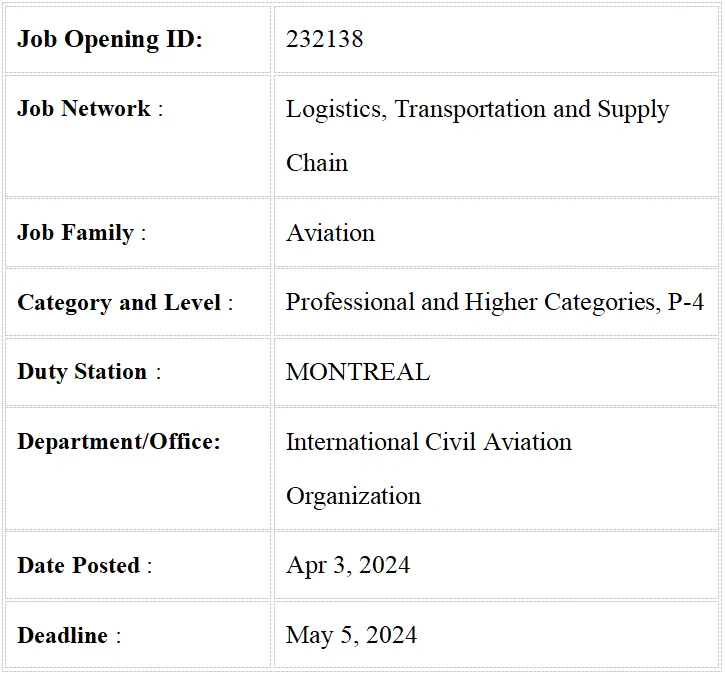Click the May 5, 2024 deadline
Viewport: 725px width, 675px height.
pos(351,636)
